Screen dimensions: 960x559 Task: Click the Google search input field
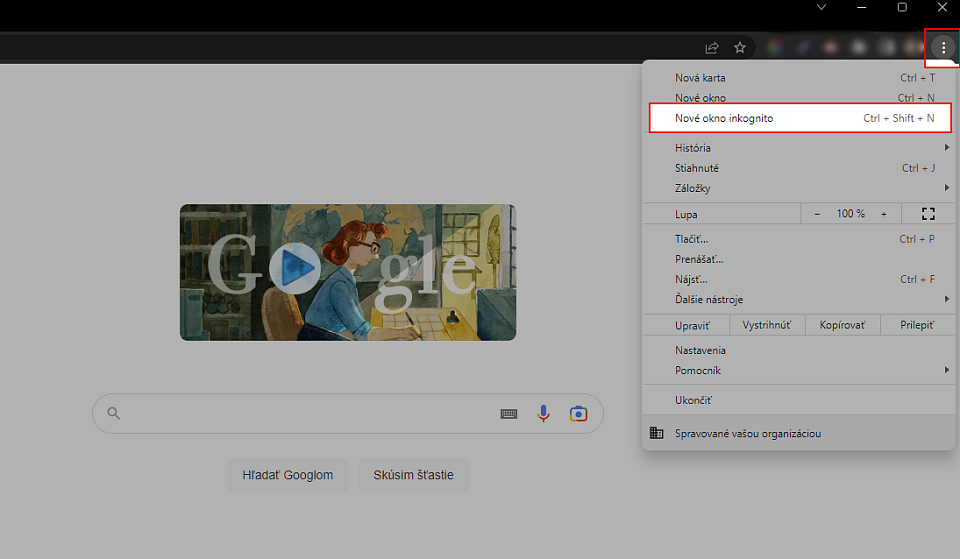point(348,413)
